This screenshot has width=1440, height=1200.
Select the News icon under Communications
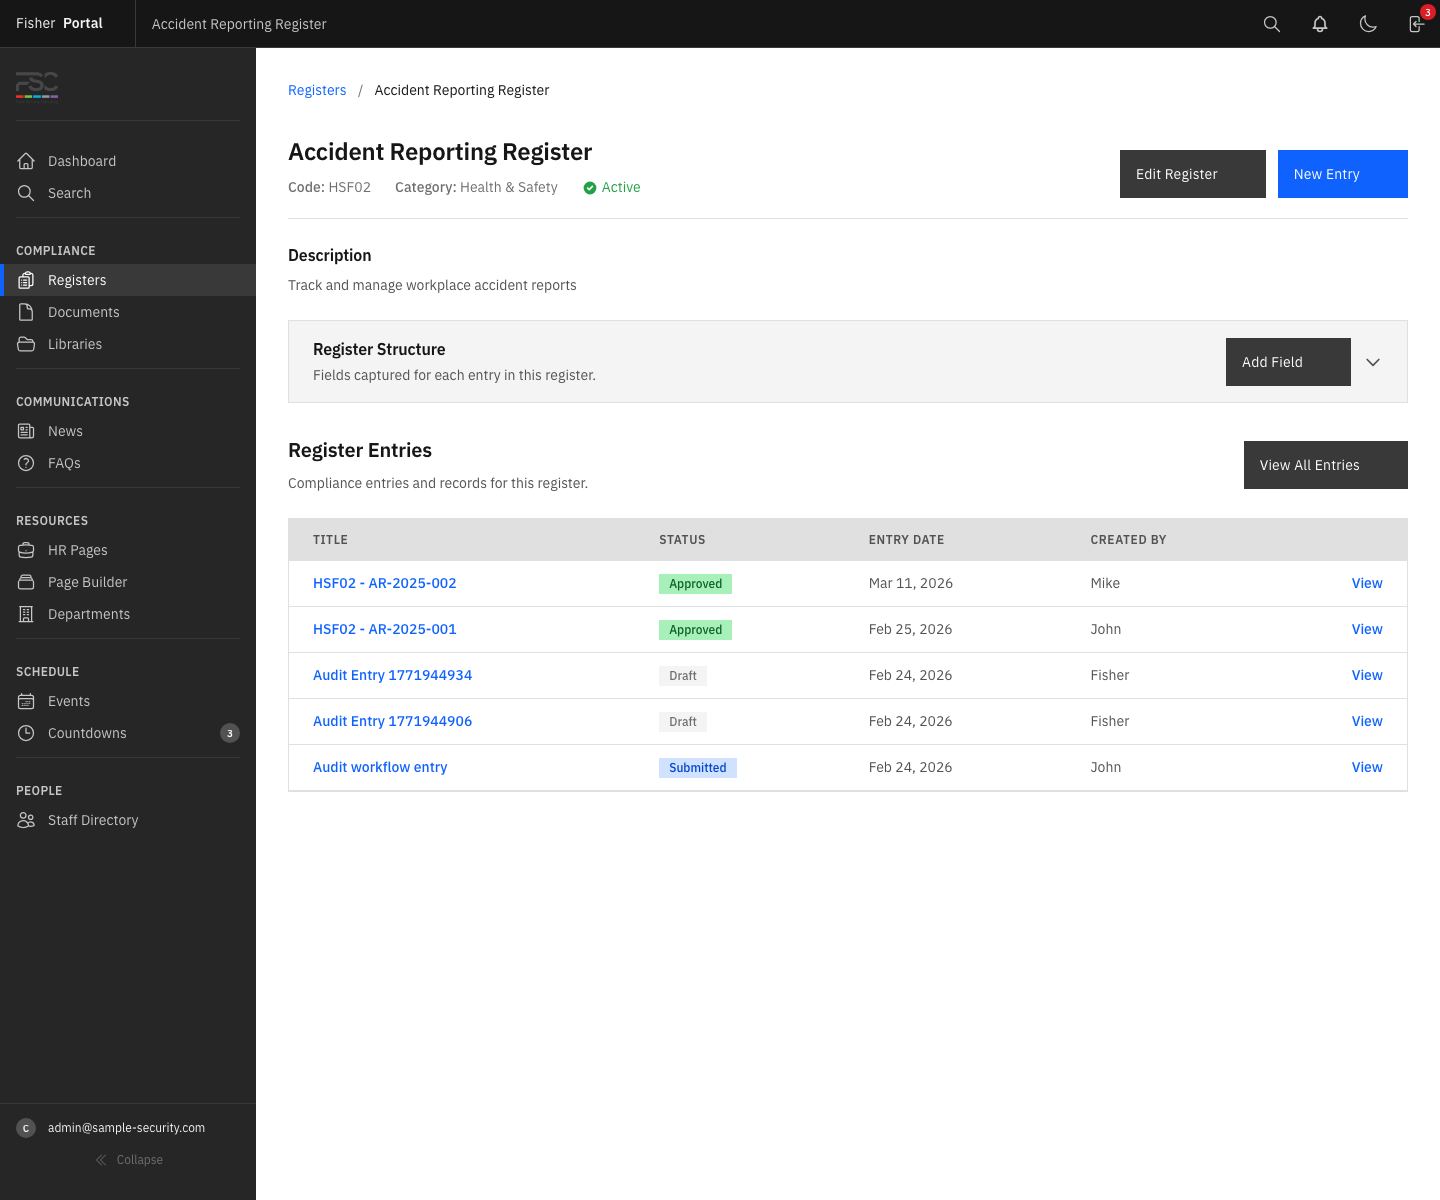26,431
